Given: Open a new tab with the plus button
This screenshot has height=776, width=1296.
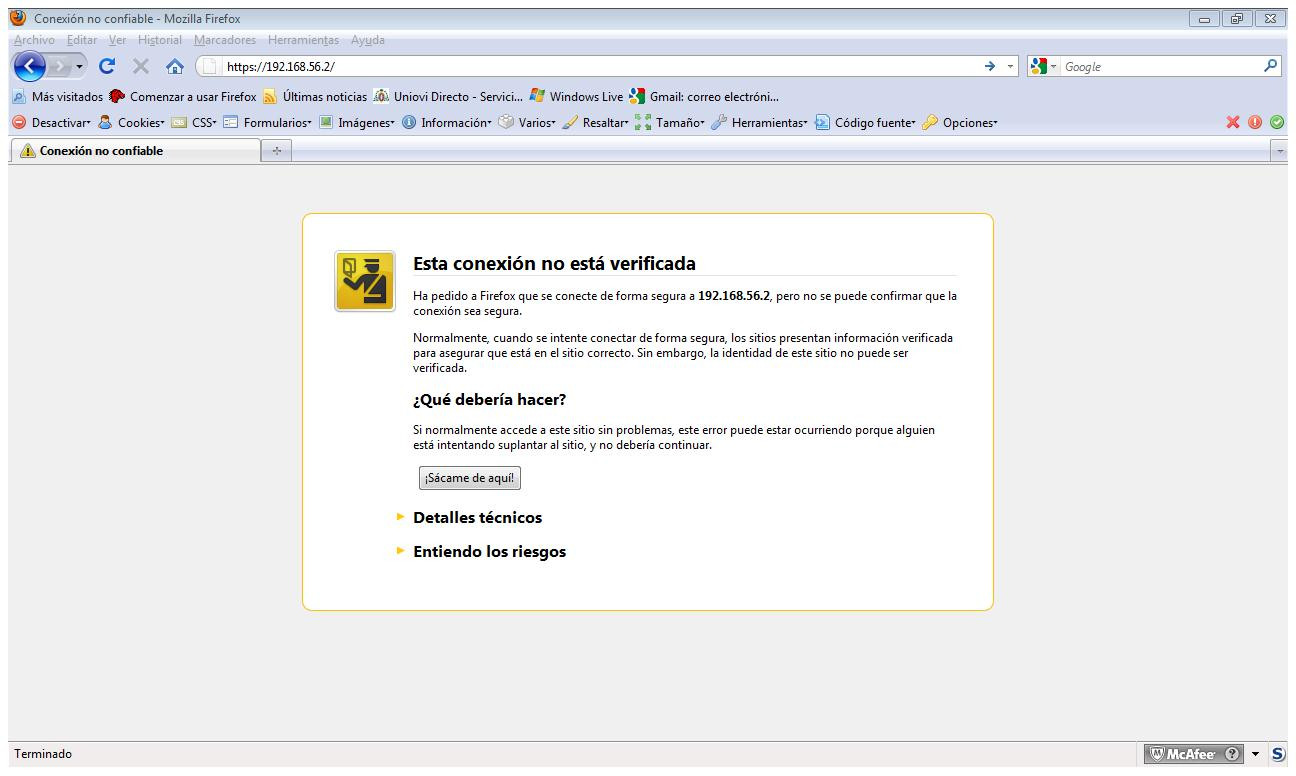Looking at the screenshot, I should [x=276, y=151].
